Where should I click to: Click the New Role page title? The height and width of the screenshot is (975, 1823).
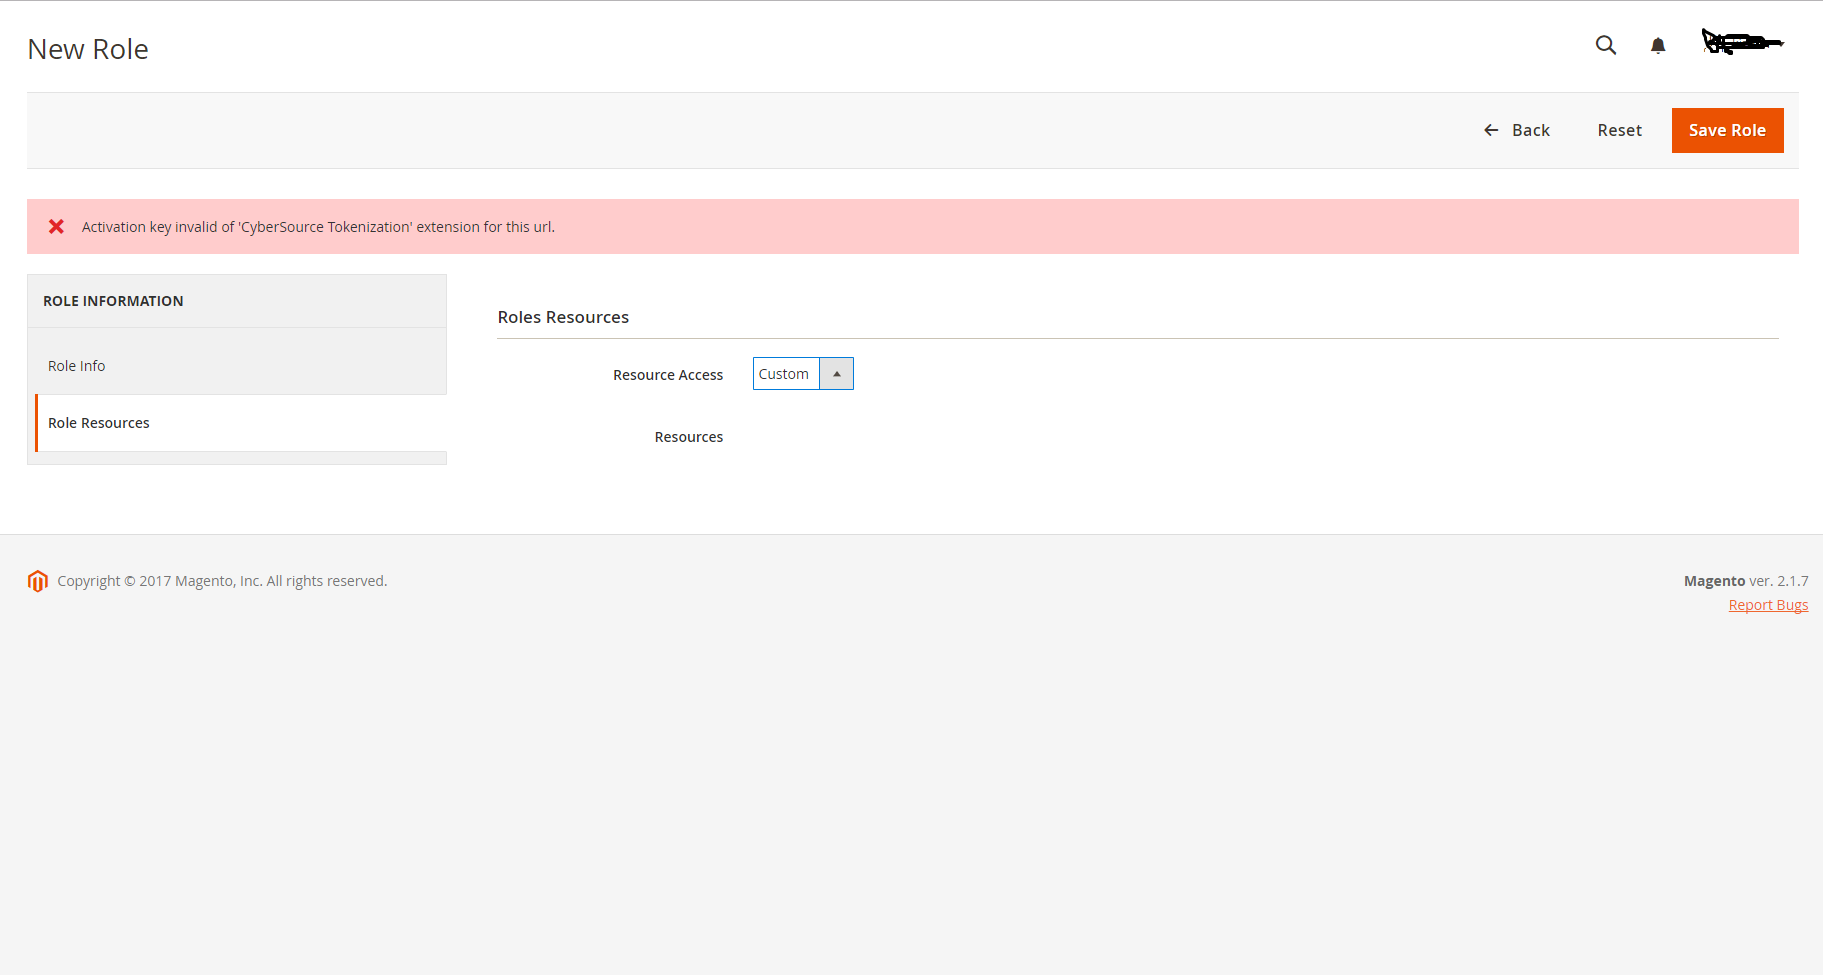(x=88, y=49)
